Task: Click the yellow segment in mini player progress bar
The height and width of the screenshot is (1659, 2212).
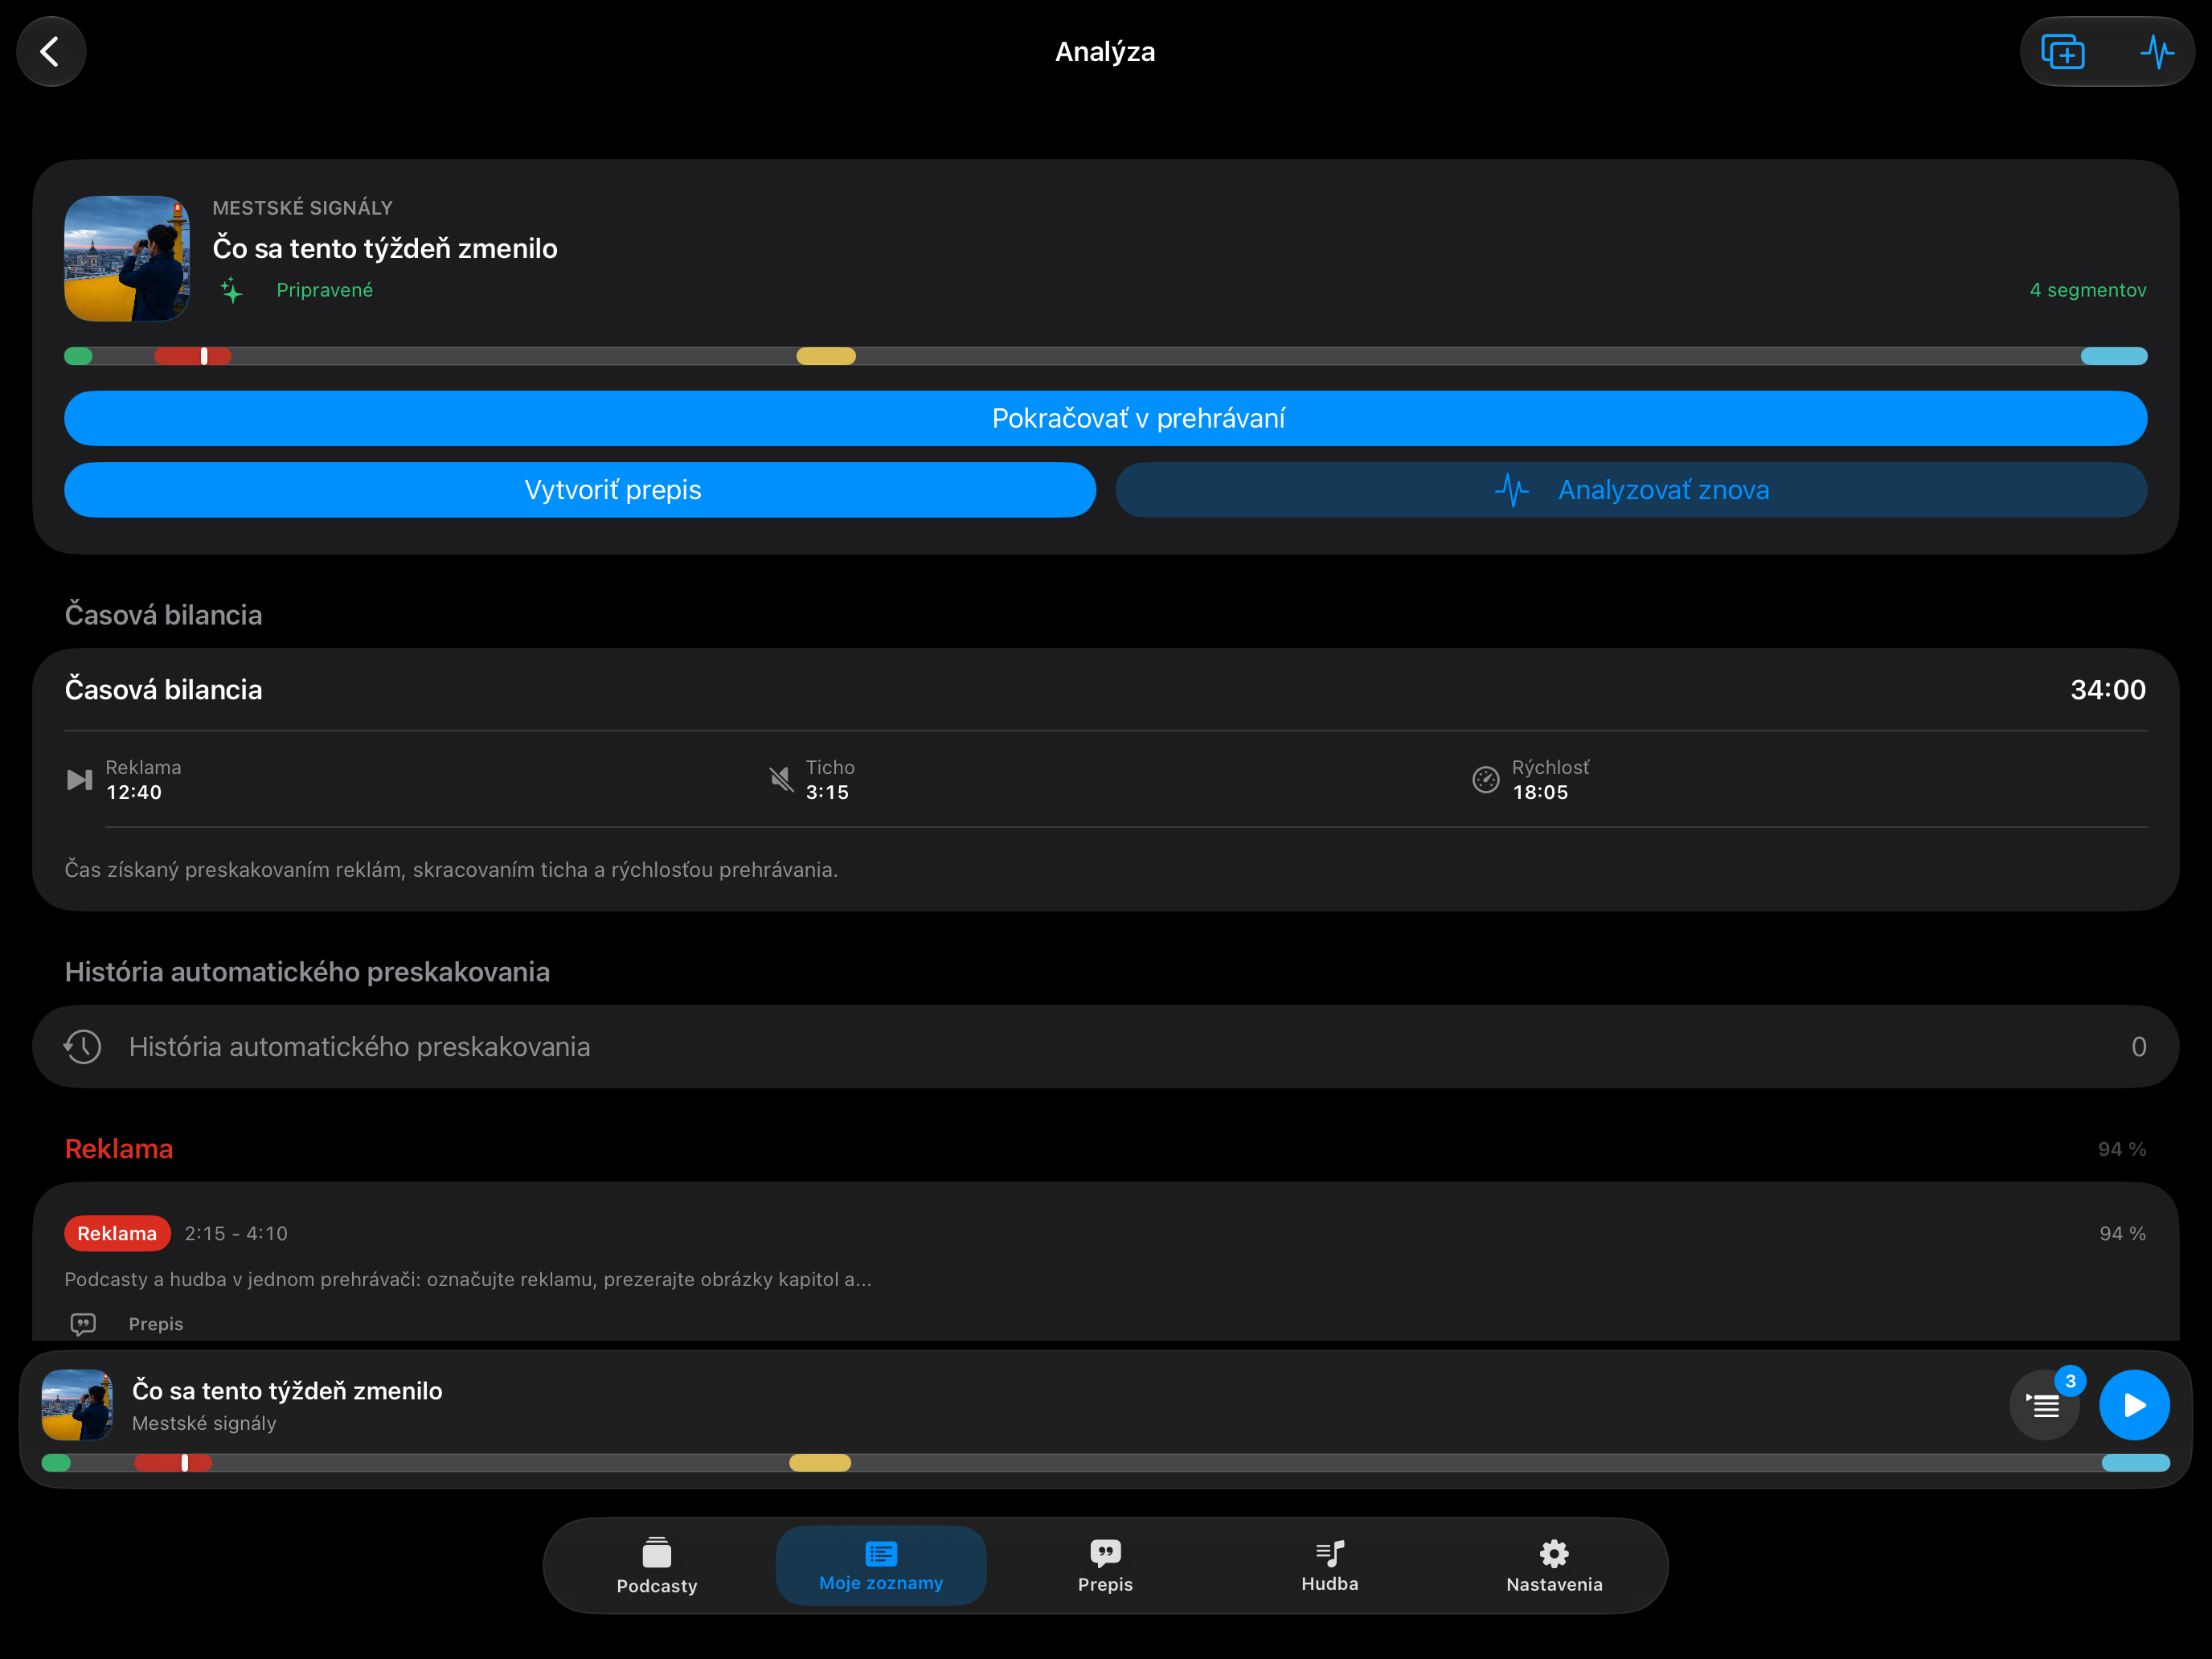Action: (x=820, y=1463)
